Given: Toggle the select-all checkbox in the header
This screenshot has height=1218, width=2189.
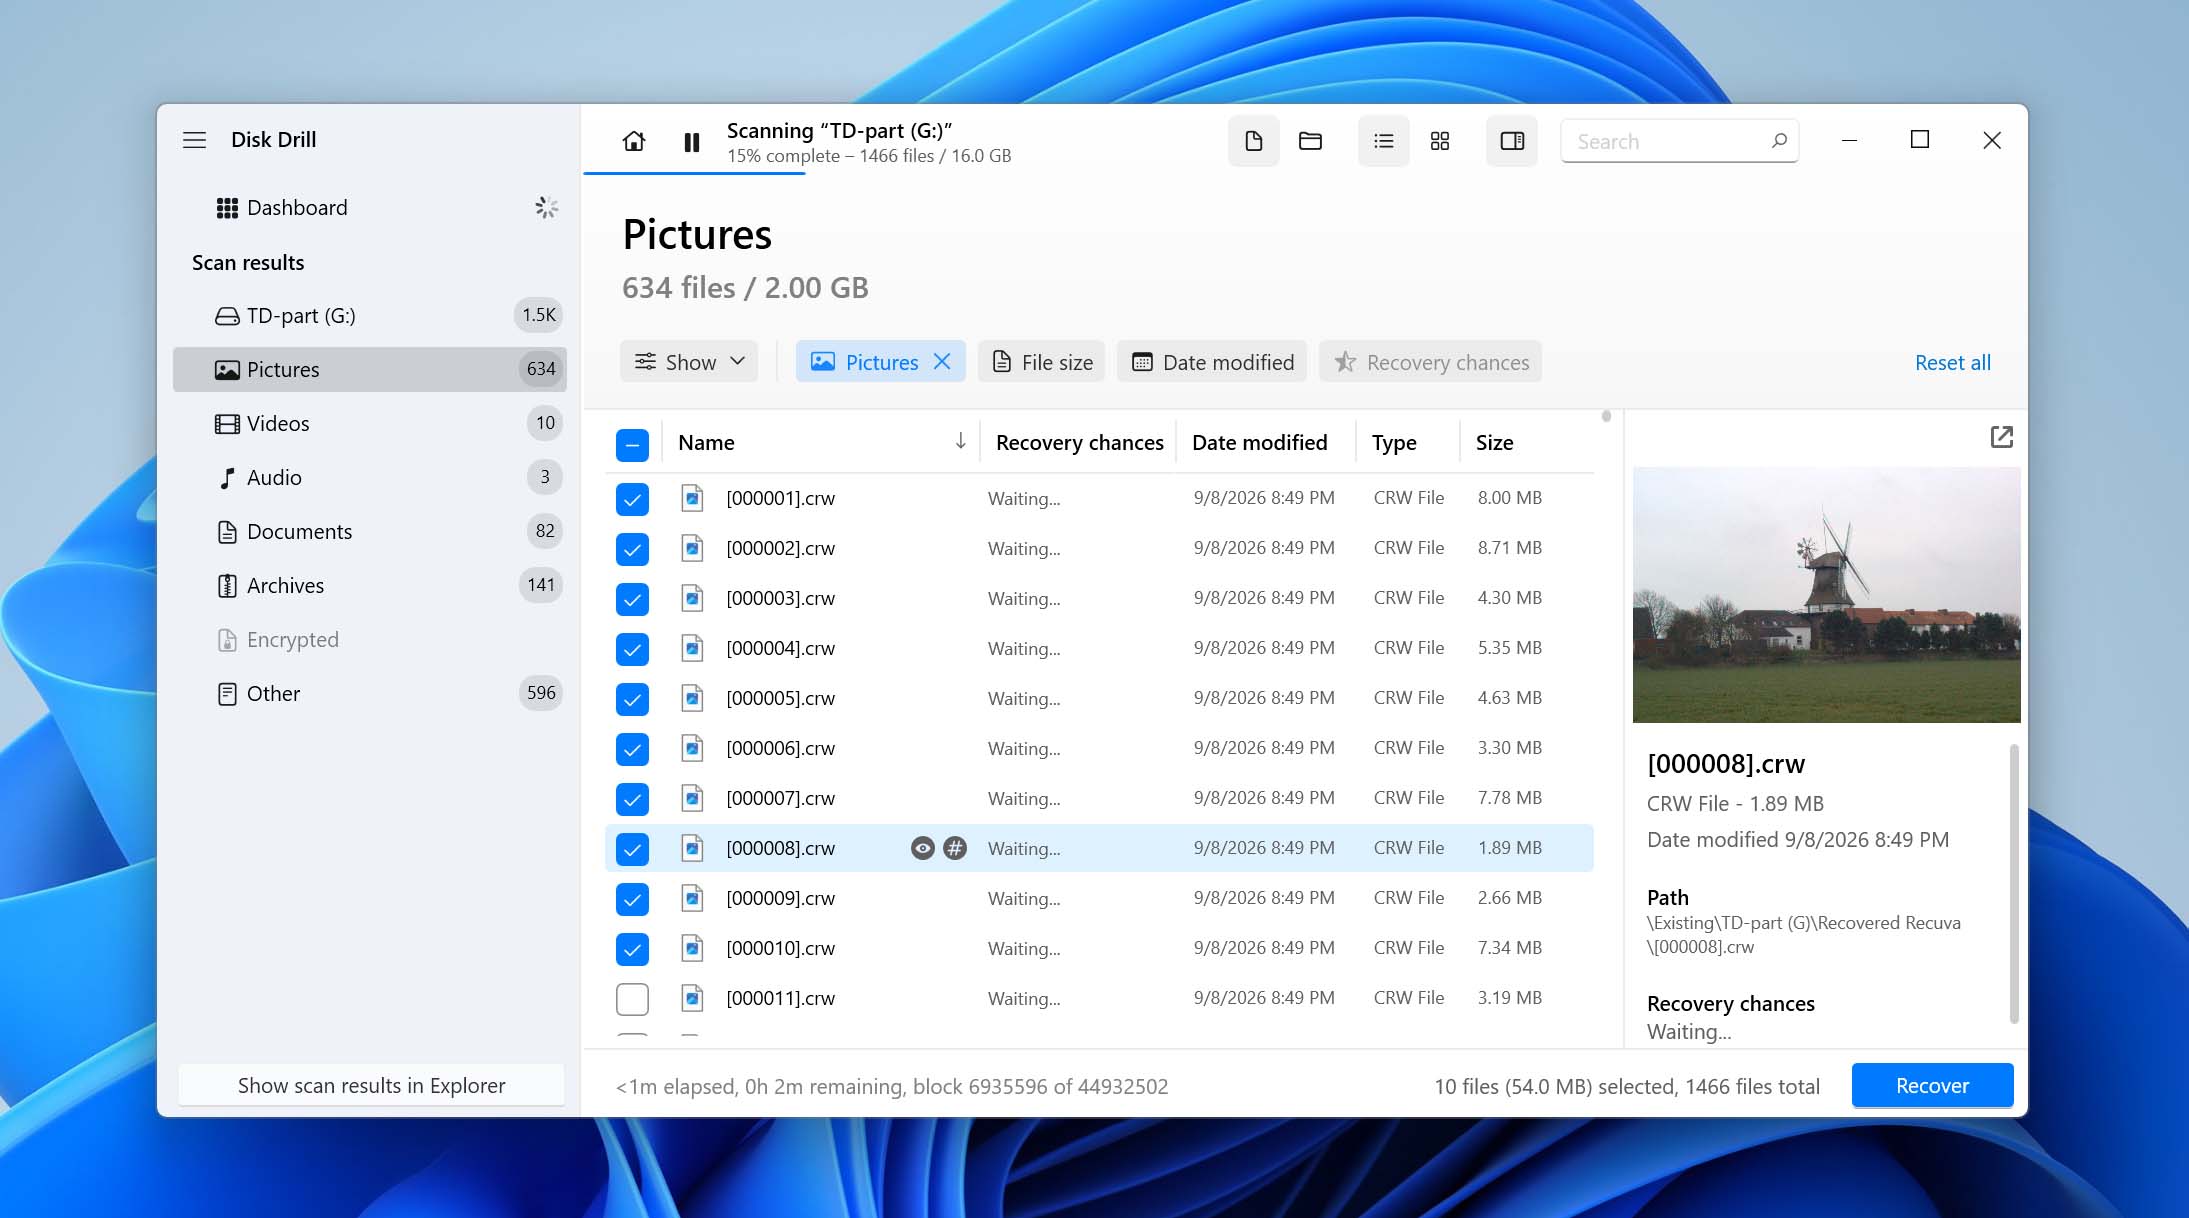Looking at the screenshot, I should (632, 445).
